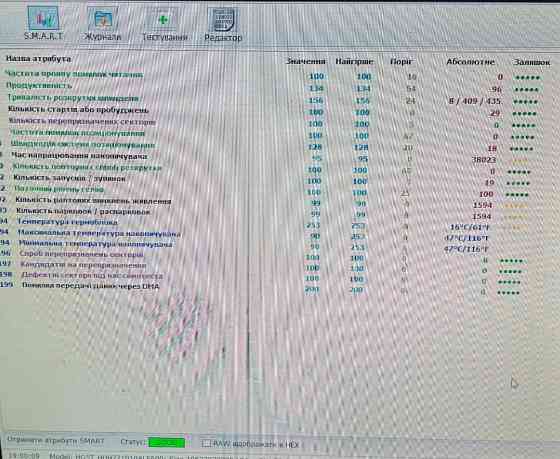Open the Журнали logs icon
Viewport: 560px width, 459px height.
pyautogui.click(x=102, y=24)
